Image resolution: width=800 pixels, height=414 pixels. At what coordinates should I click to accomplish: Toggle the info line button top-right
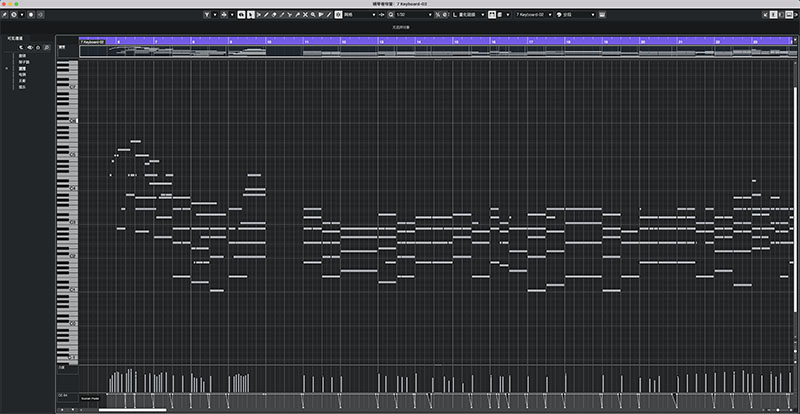tap(789, 15)
